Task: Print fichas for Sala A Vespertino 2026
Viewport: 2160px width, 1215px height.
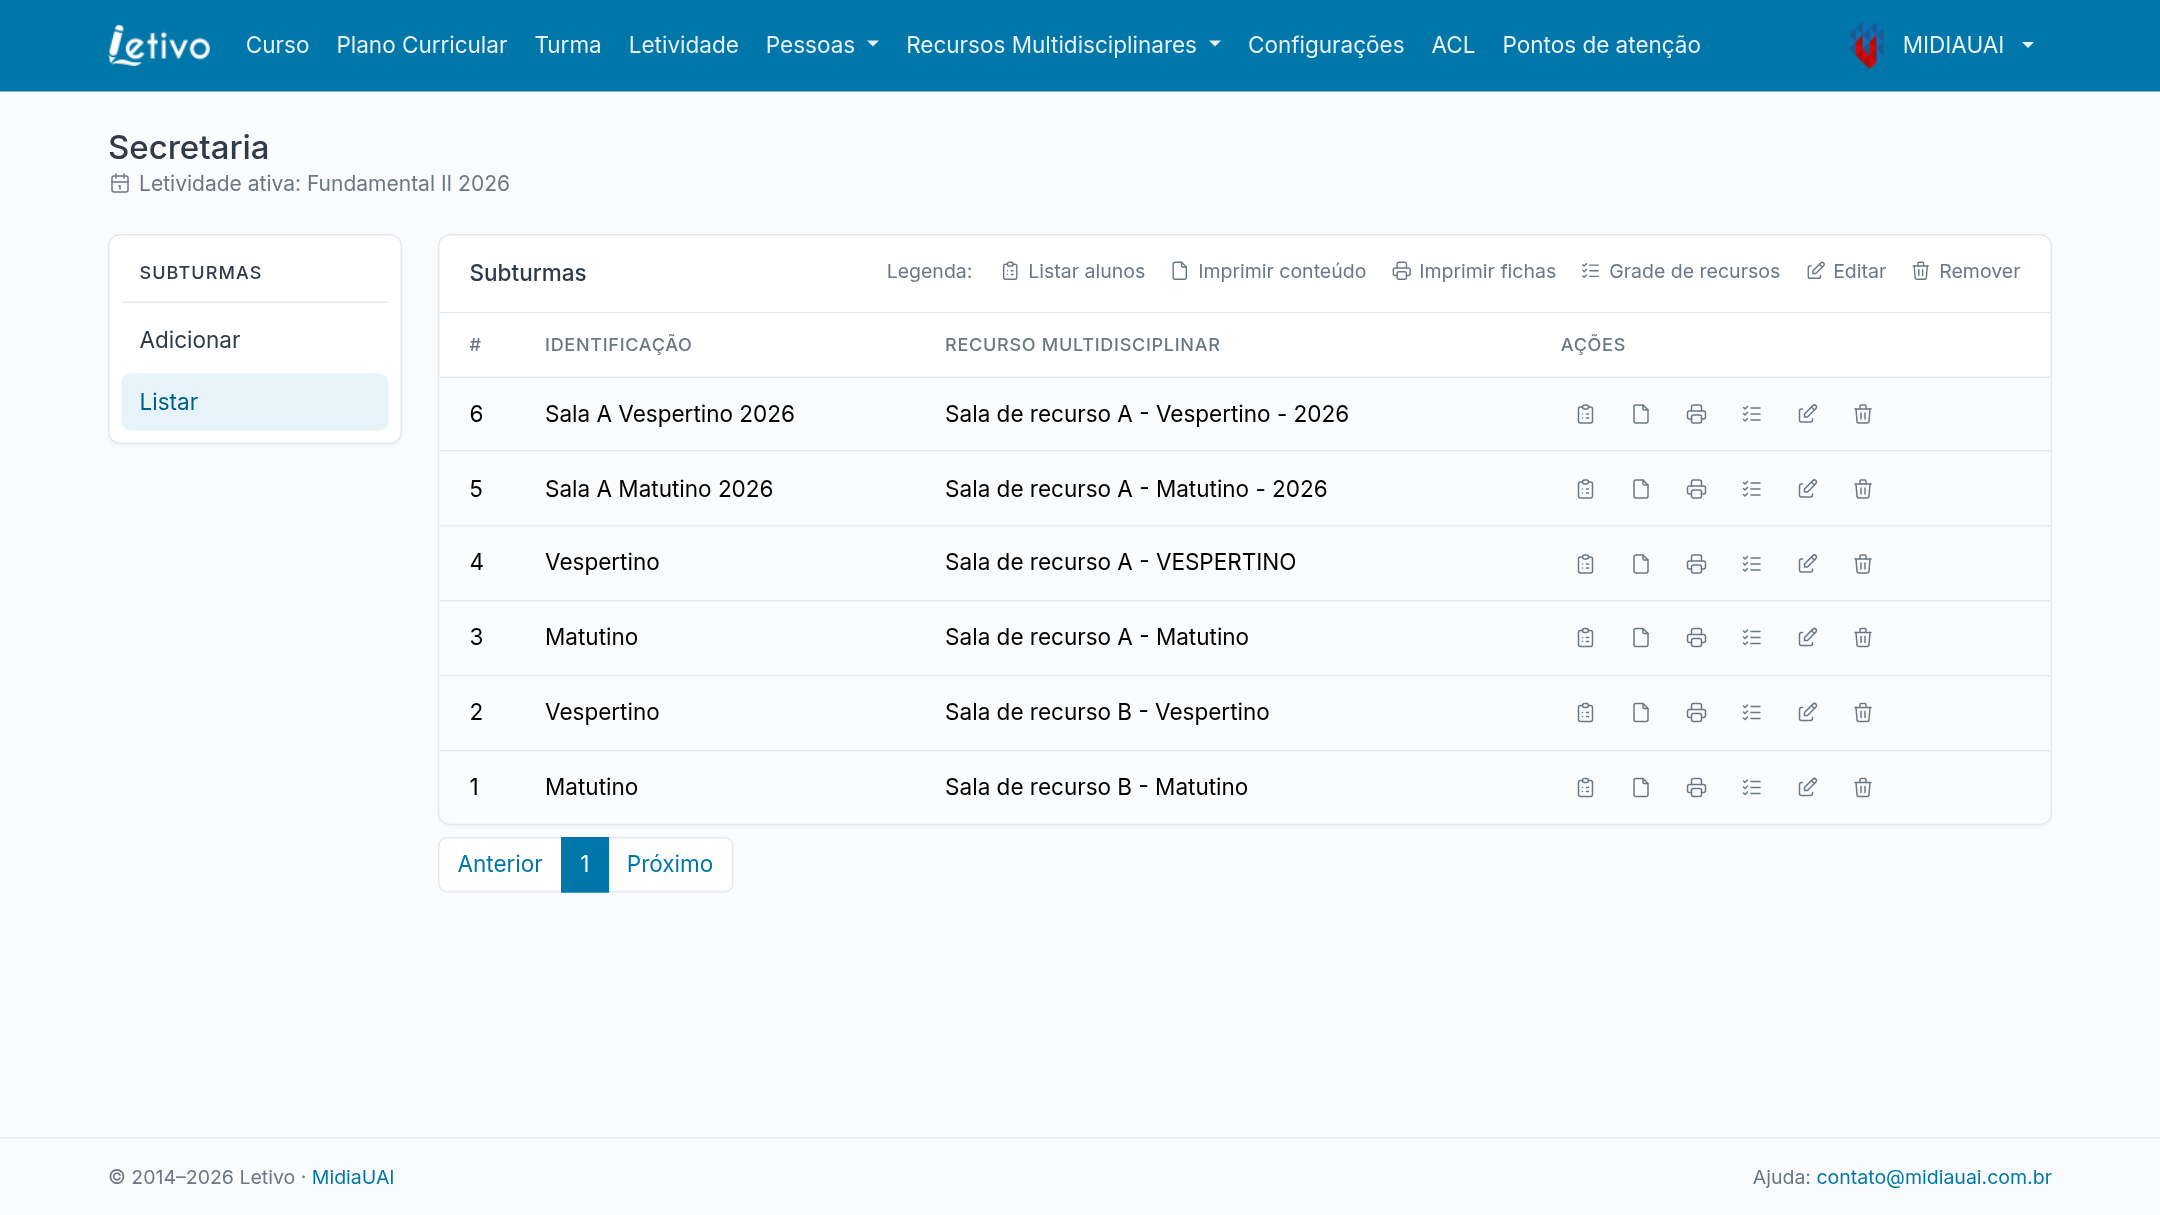Action: (1696, 414)
